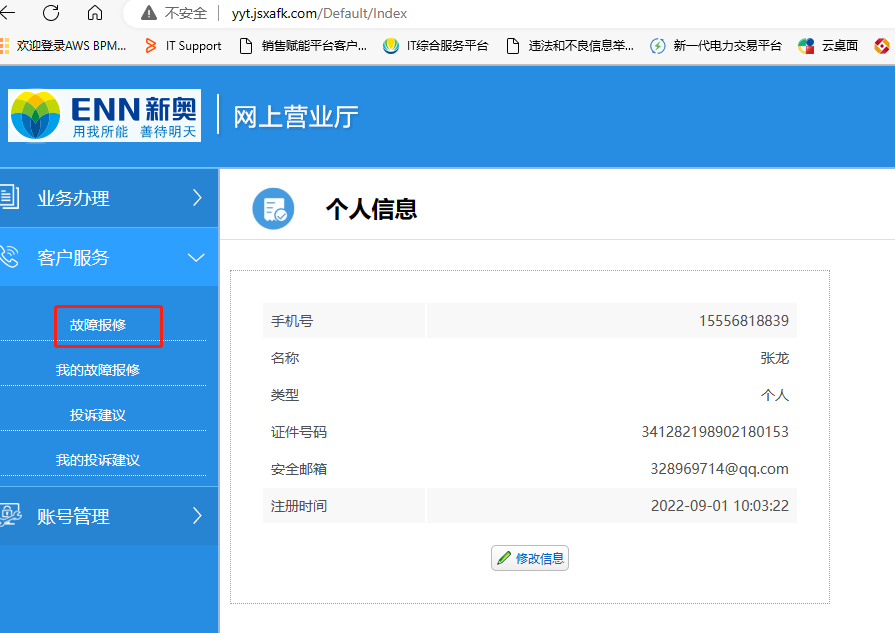Click the 账号管理 user icon
895x633 pixels.
click(10, 515)
